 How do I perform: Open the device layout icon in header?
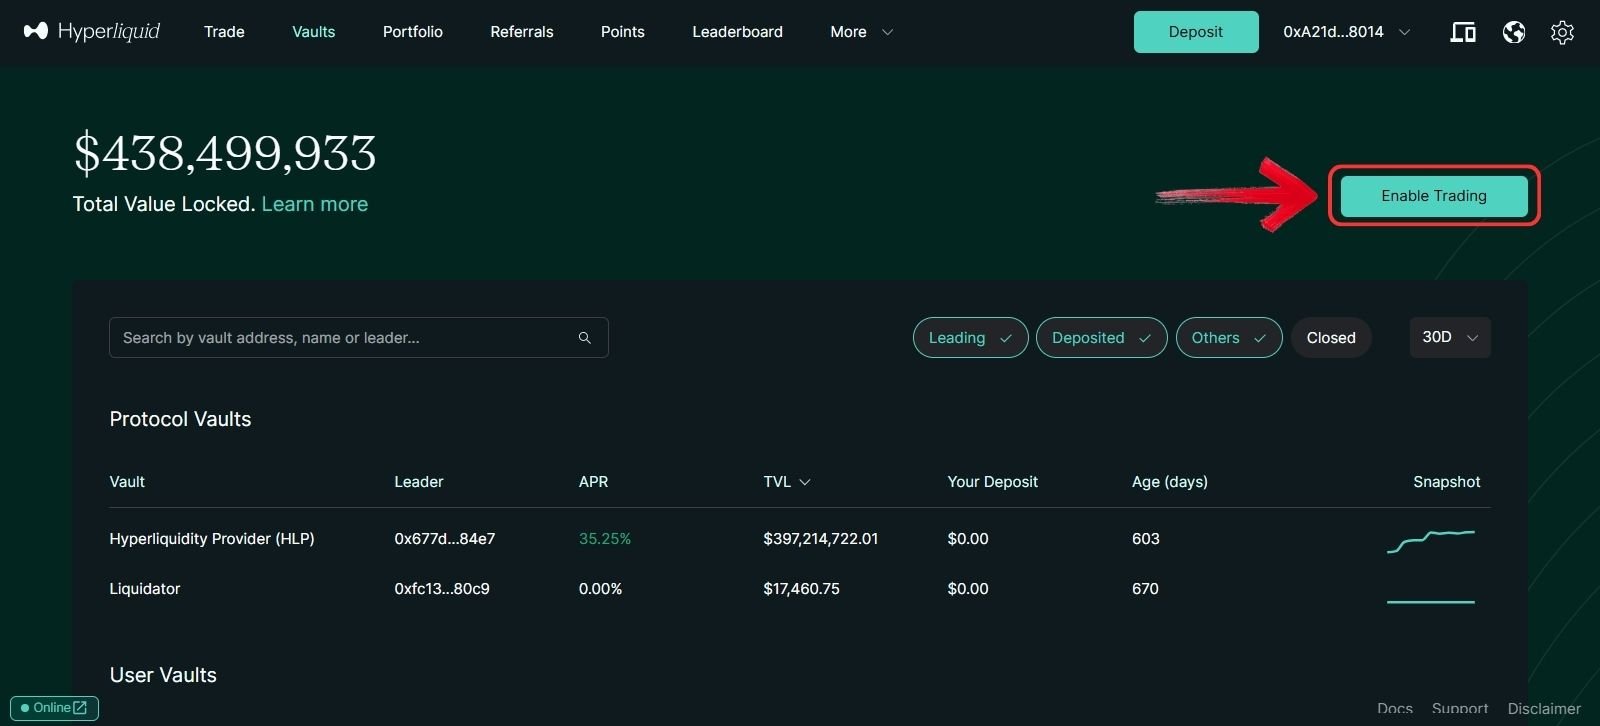pos(1463,32)
